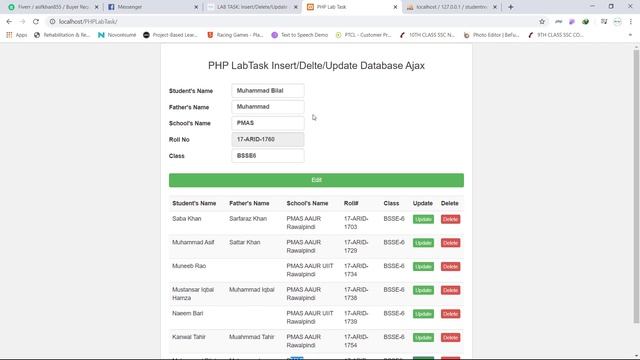Click the address bar URL
640x360 pixels.
88,22
